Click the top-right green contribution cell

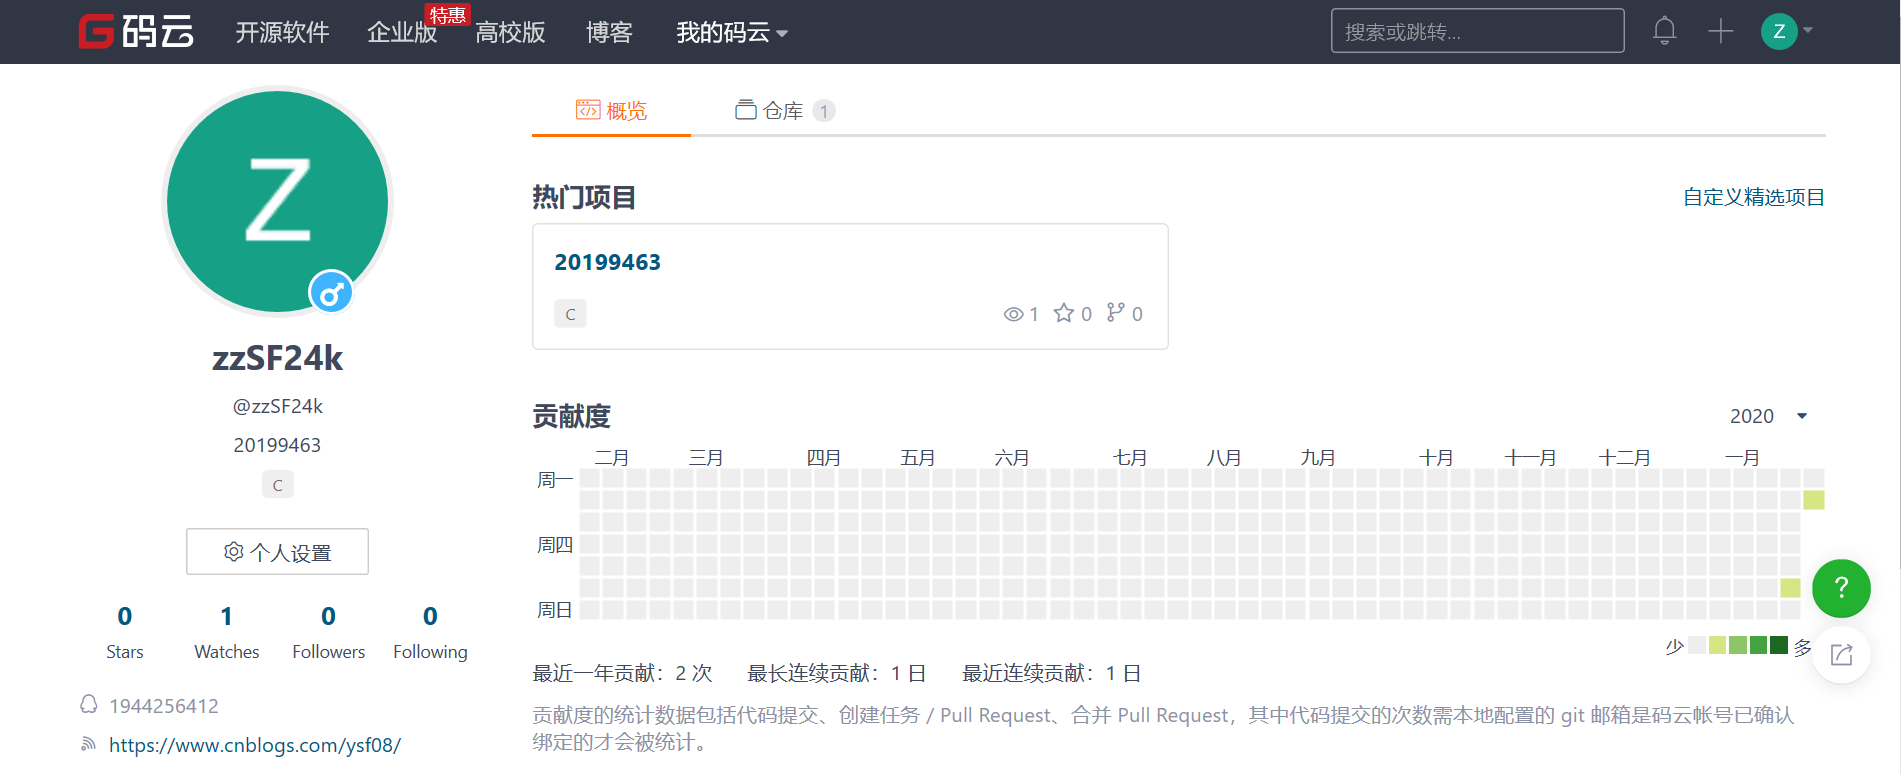pyautogui.click(x=1814, y=500)
